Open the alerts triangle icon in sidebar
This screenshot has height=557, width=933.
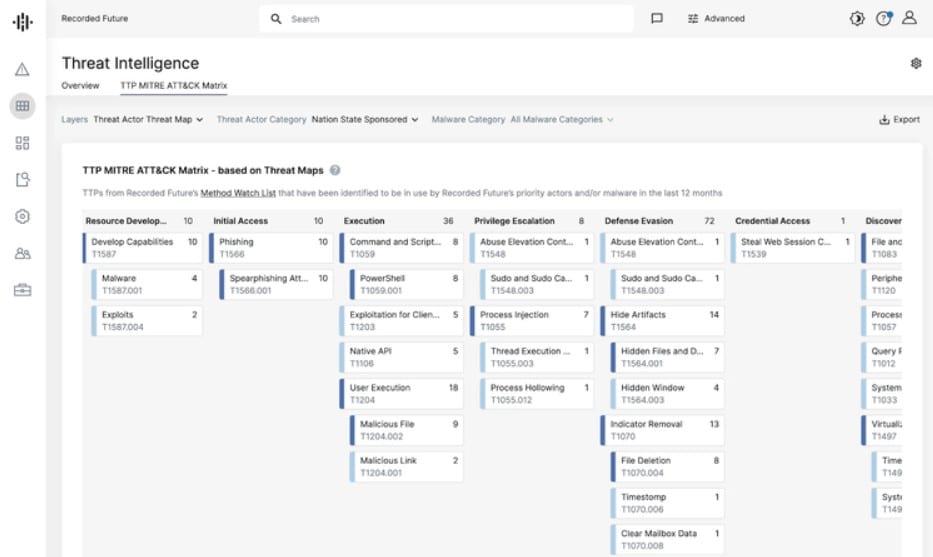[x=22, y=70]
